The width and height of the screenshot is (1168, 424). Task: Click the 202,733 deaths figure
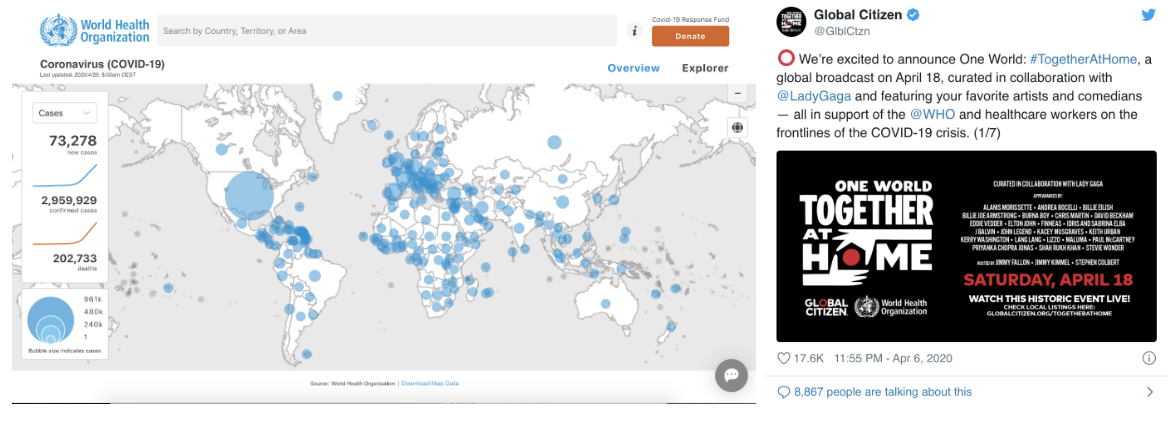coord(74,258)
